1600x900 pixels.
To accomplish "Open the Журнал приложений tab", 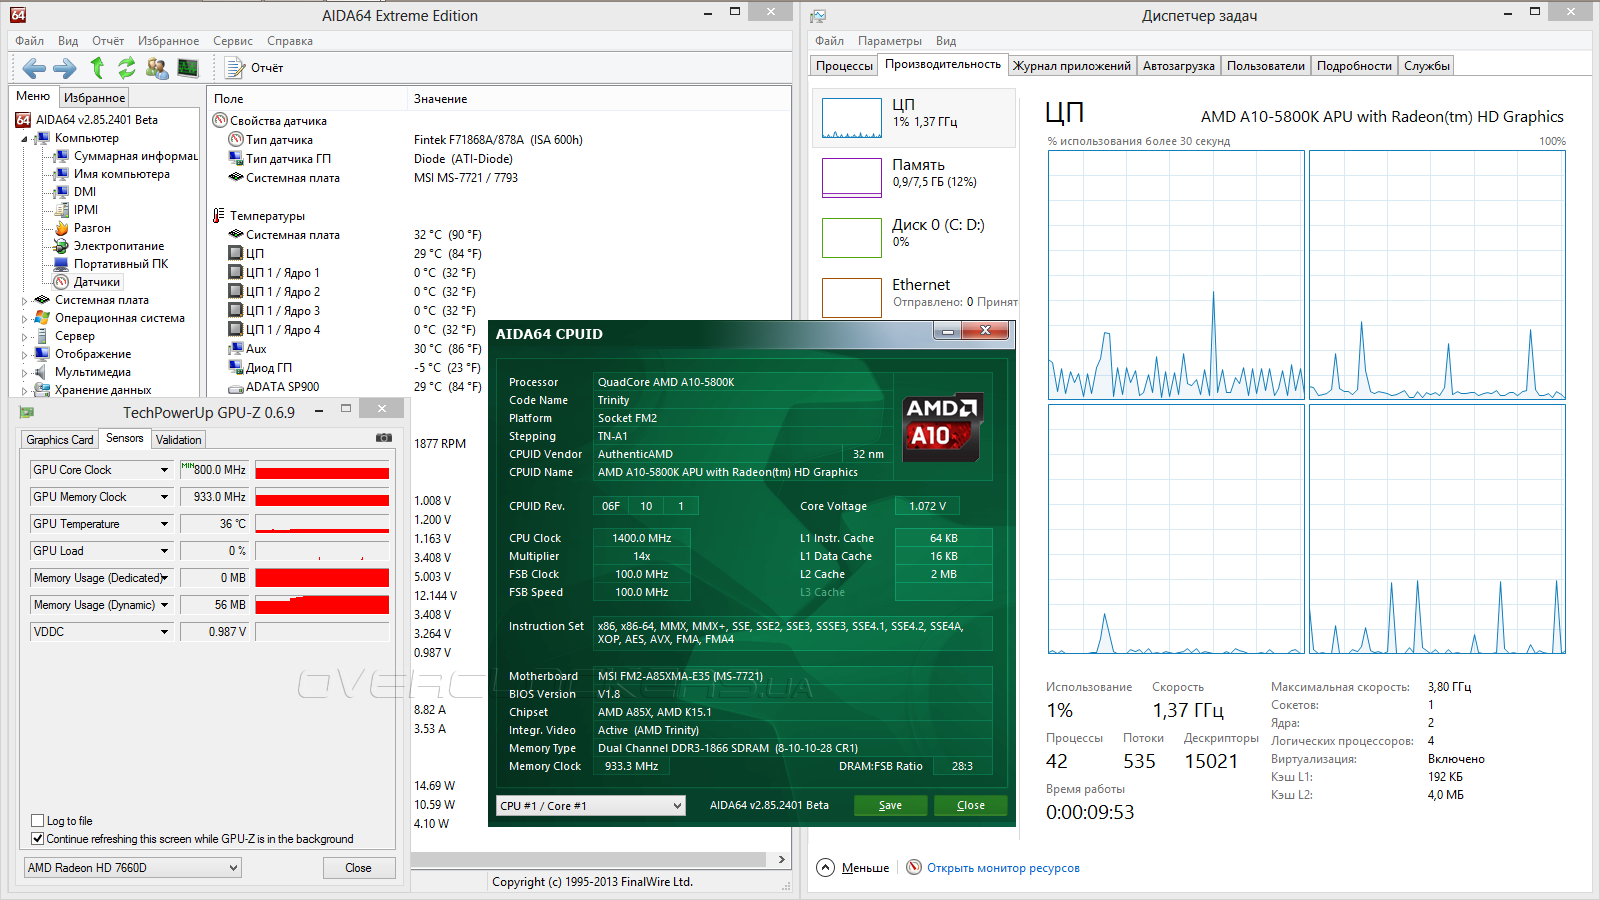I will click(1072, 66).
